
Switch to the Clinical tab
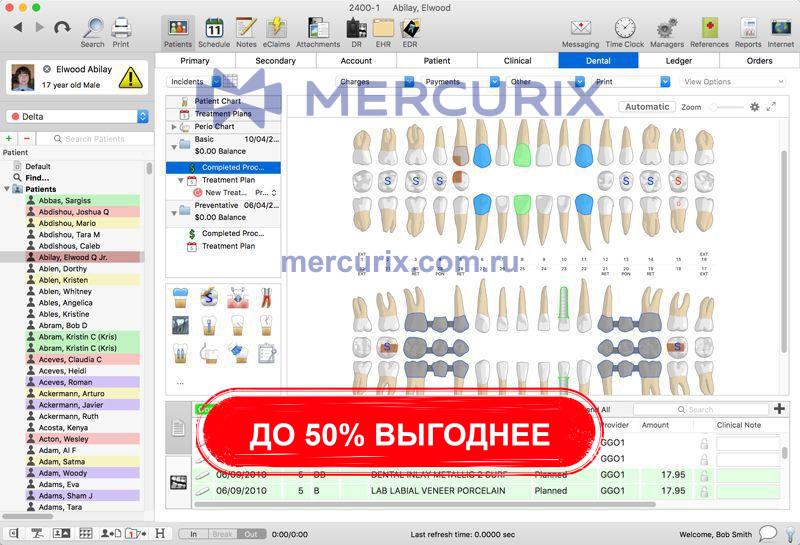pos(517,60)
